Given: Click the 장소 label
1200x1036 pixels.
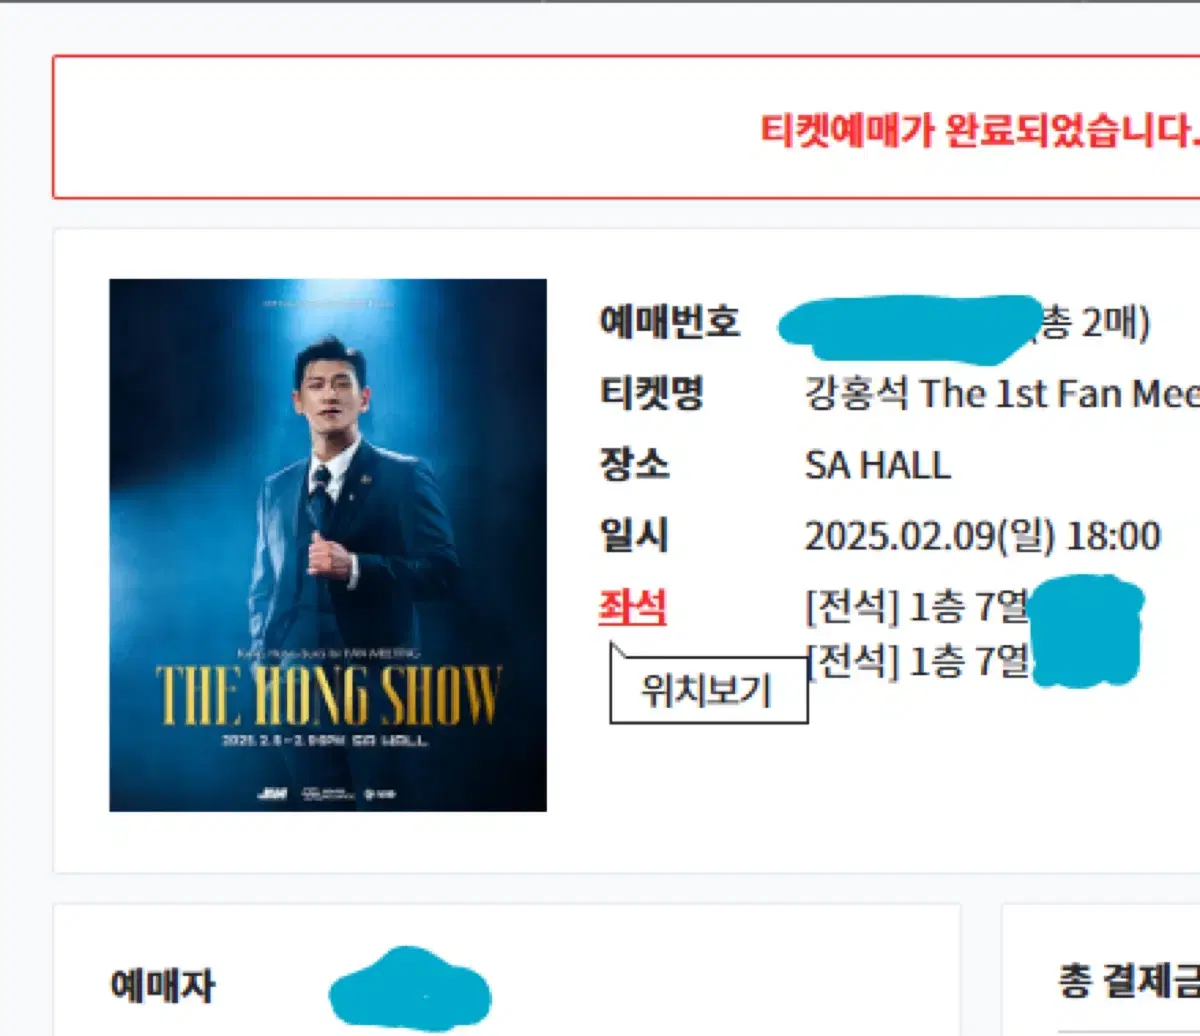Looking at the screenshot, I should pos(634,465).
